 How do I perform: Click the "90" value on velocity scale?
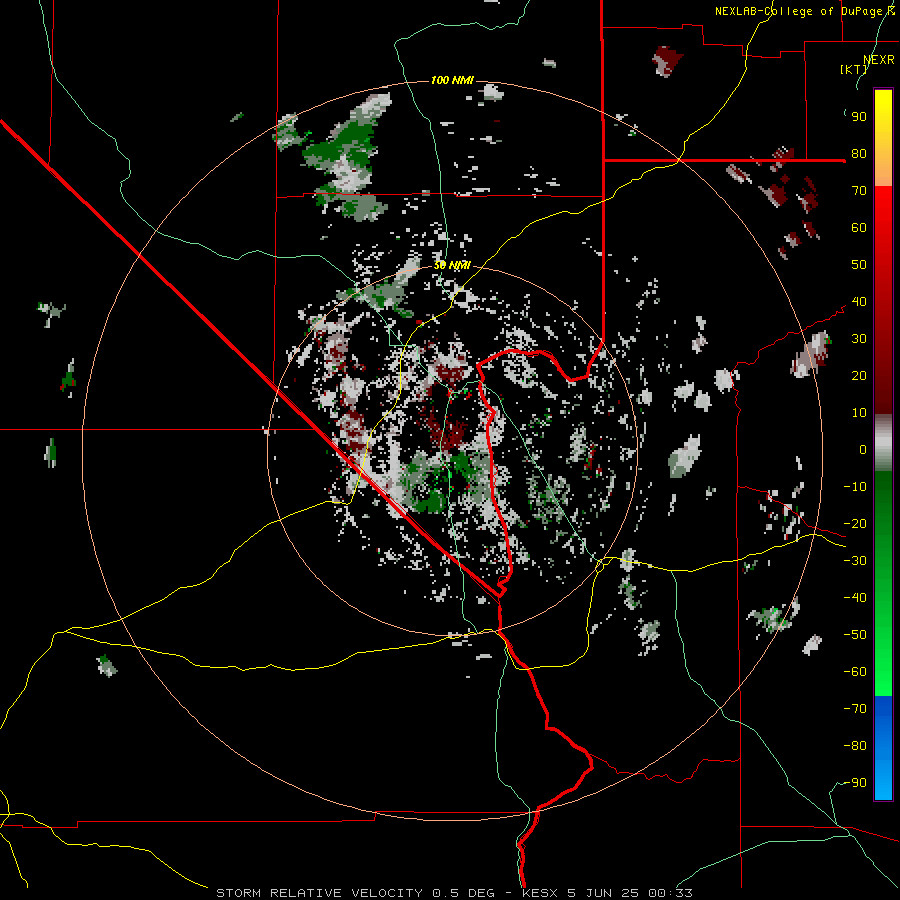(x=859, y=117)
